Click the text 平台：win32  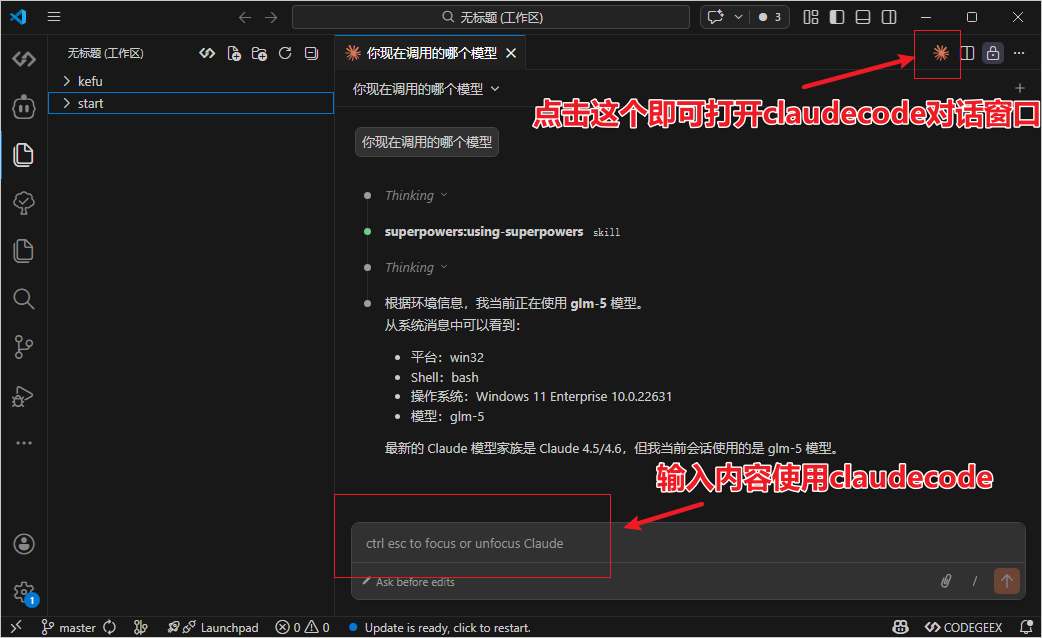(x=447, y=358)
